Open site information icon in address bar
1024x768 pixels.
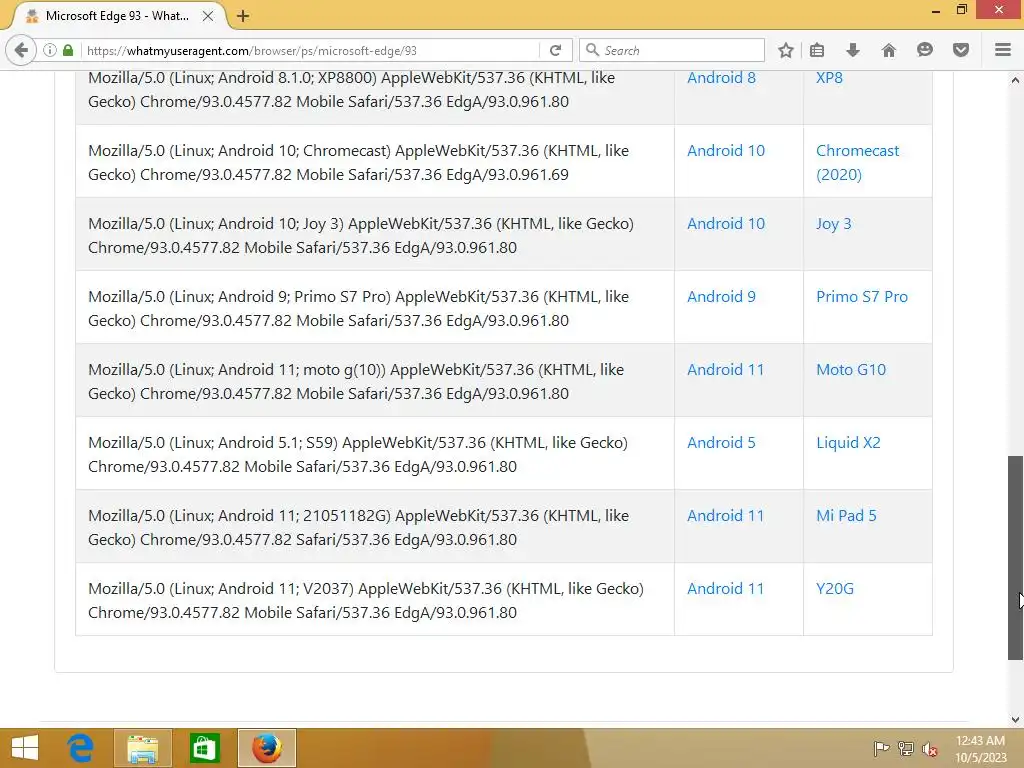(x=50, y=50)
